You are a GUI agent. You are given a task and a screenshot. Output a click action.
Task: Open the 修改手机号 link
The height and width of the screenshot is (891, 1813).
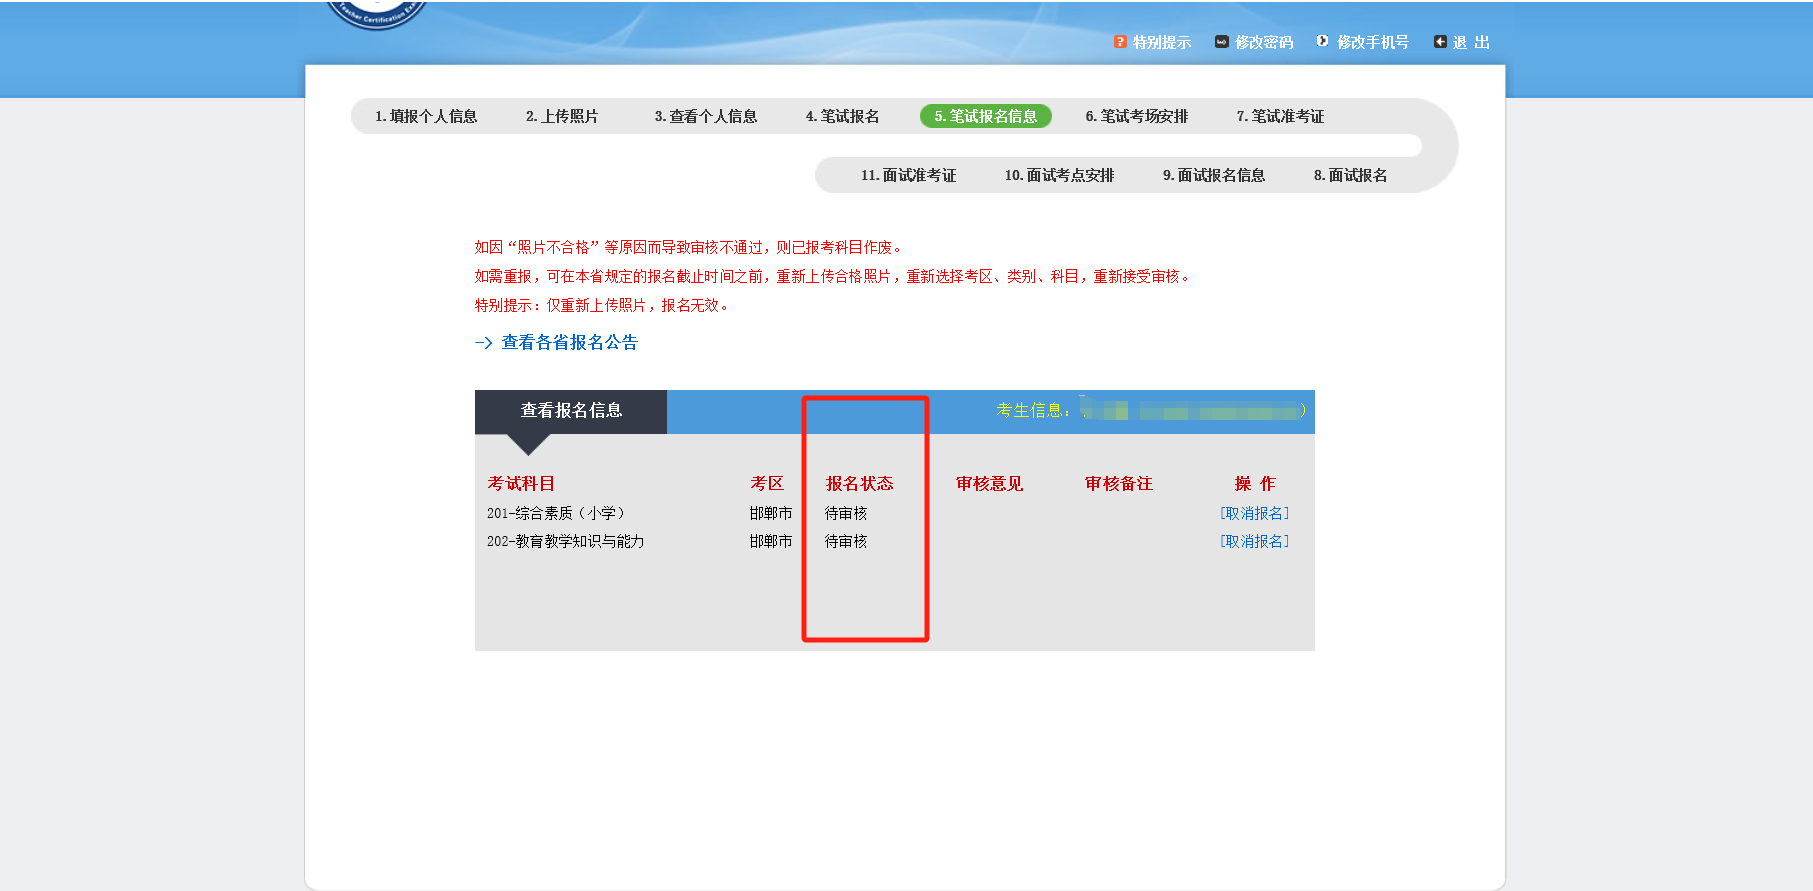tap(1372, 42)
